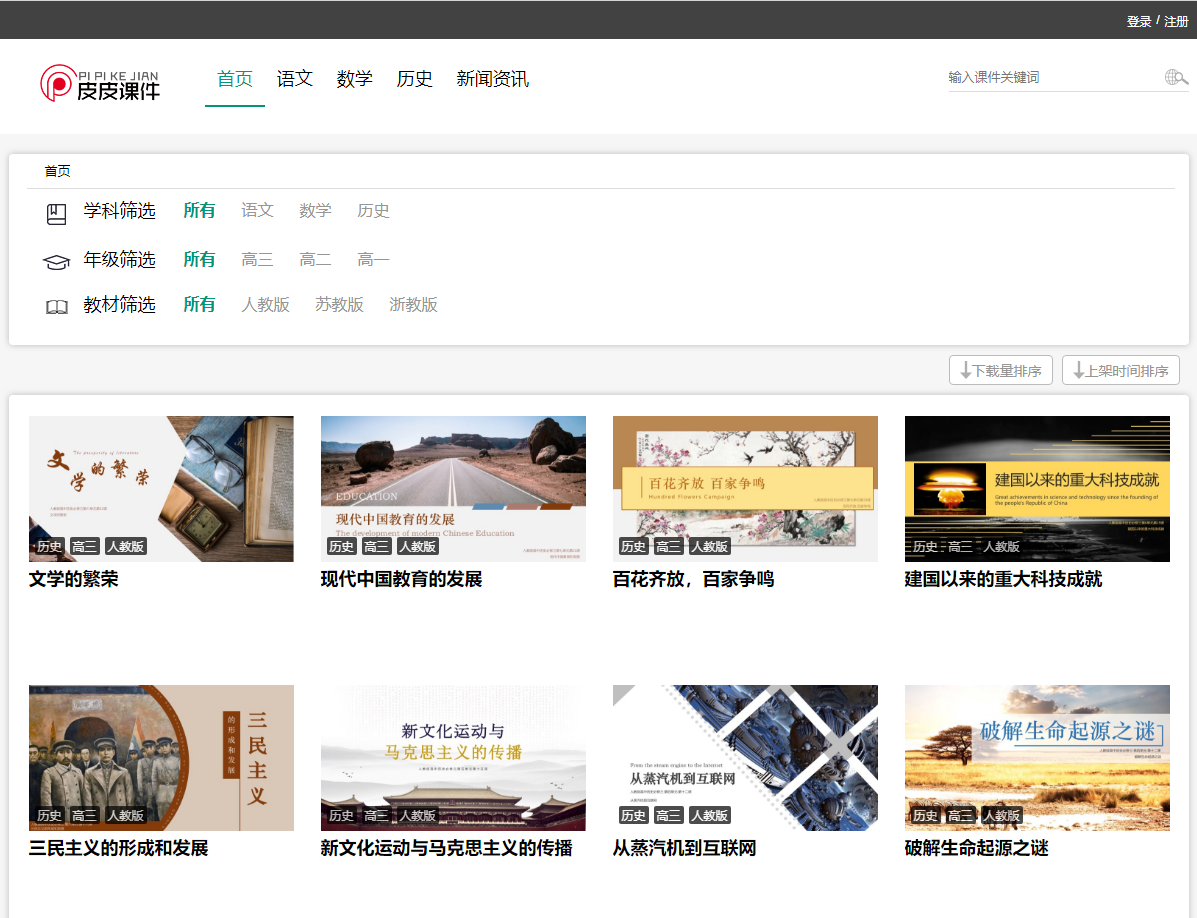Viewport: 1197px width, 918px height.
Task: Click 高三 tag on 从蒸汽机到互联网 card
Action: pyautogui.click(x=668, y=815)
